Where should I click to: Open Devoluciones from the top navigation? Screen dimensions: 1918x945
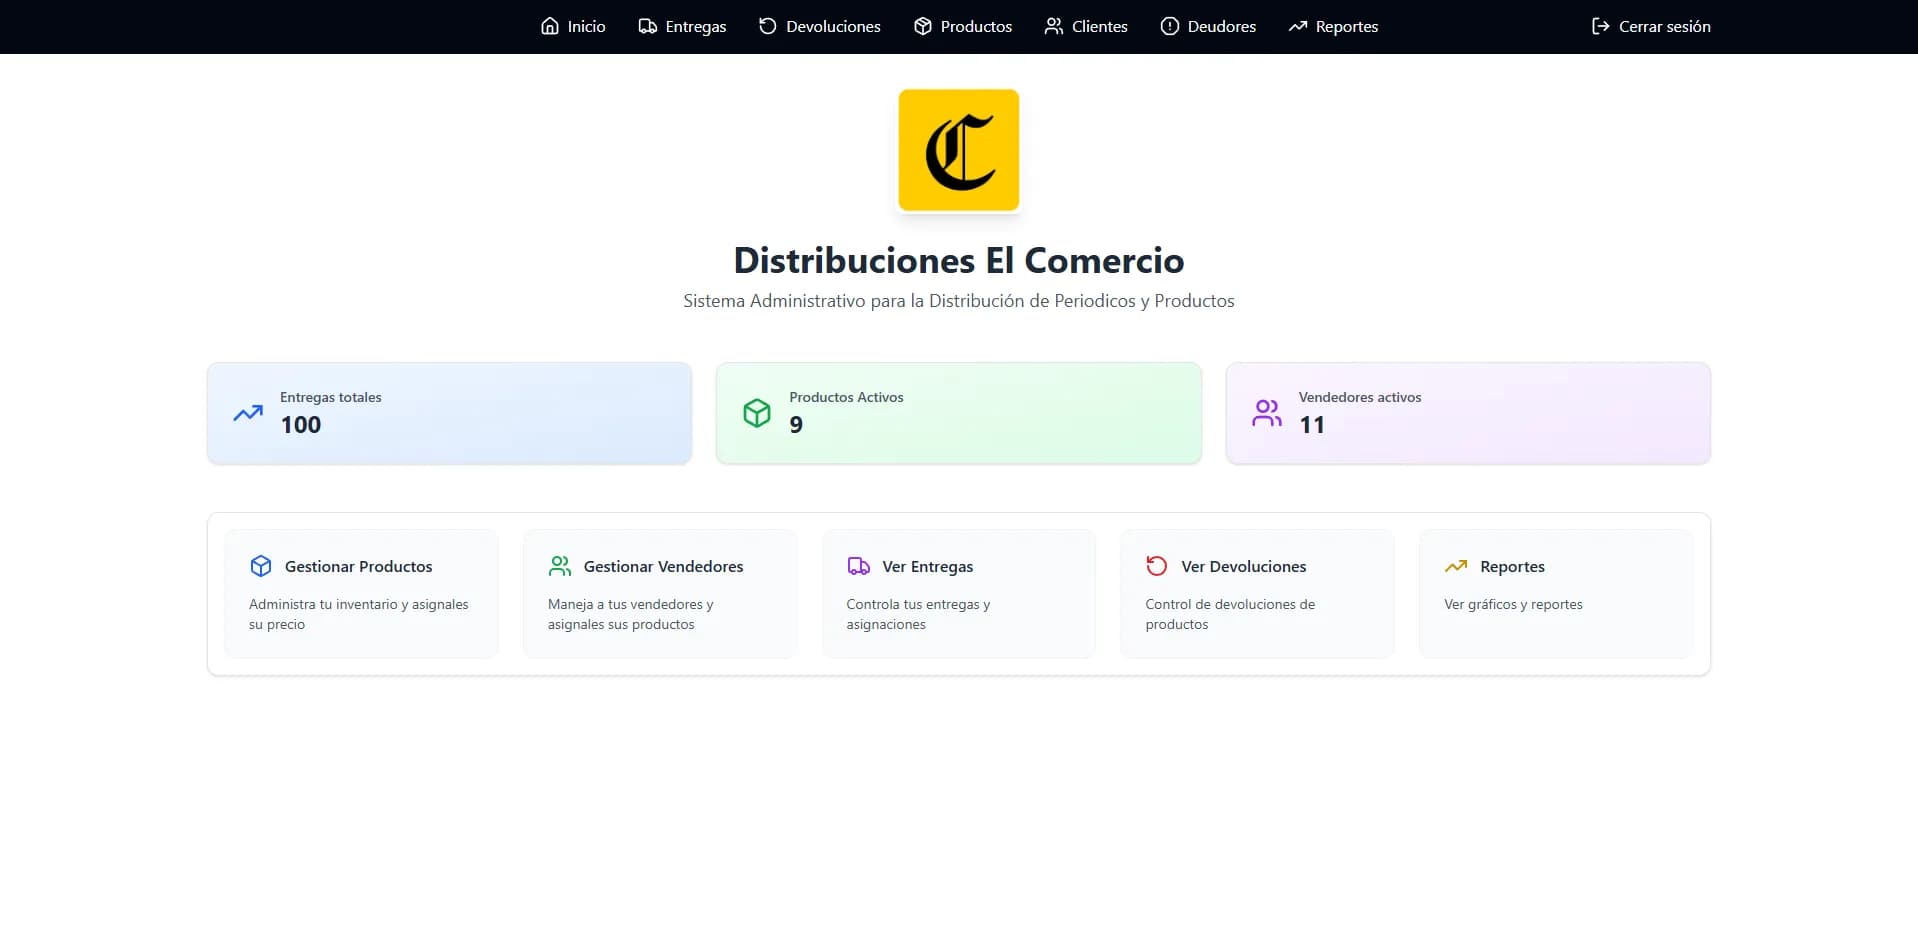point(820,27)
